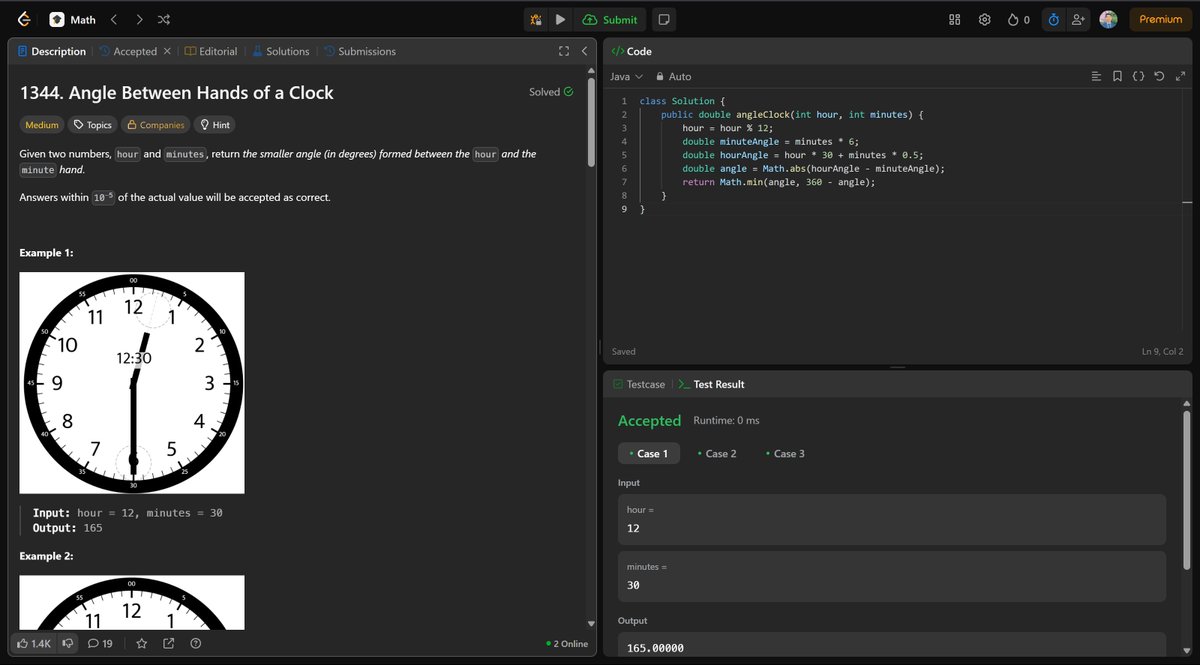Image resolution: width=1200 pixels, height=665 pixels.
Task: Bookmark the code snippet
Action: 1117,77
